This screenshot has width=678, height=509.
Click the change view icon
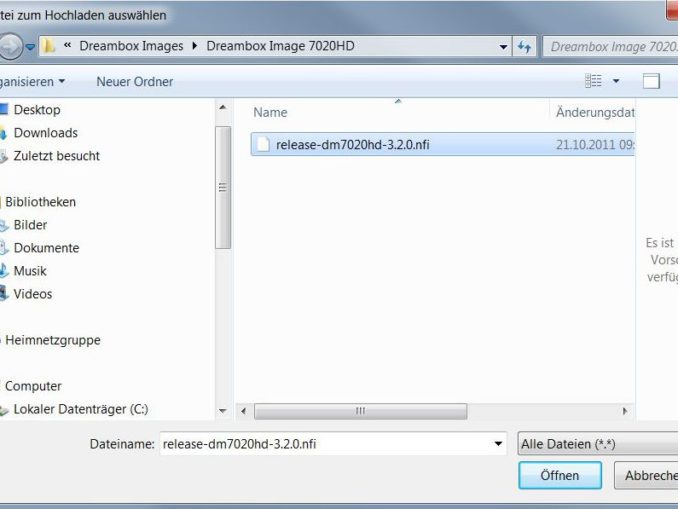pyautogui.click(x=593, y=81)
